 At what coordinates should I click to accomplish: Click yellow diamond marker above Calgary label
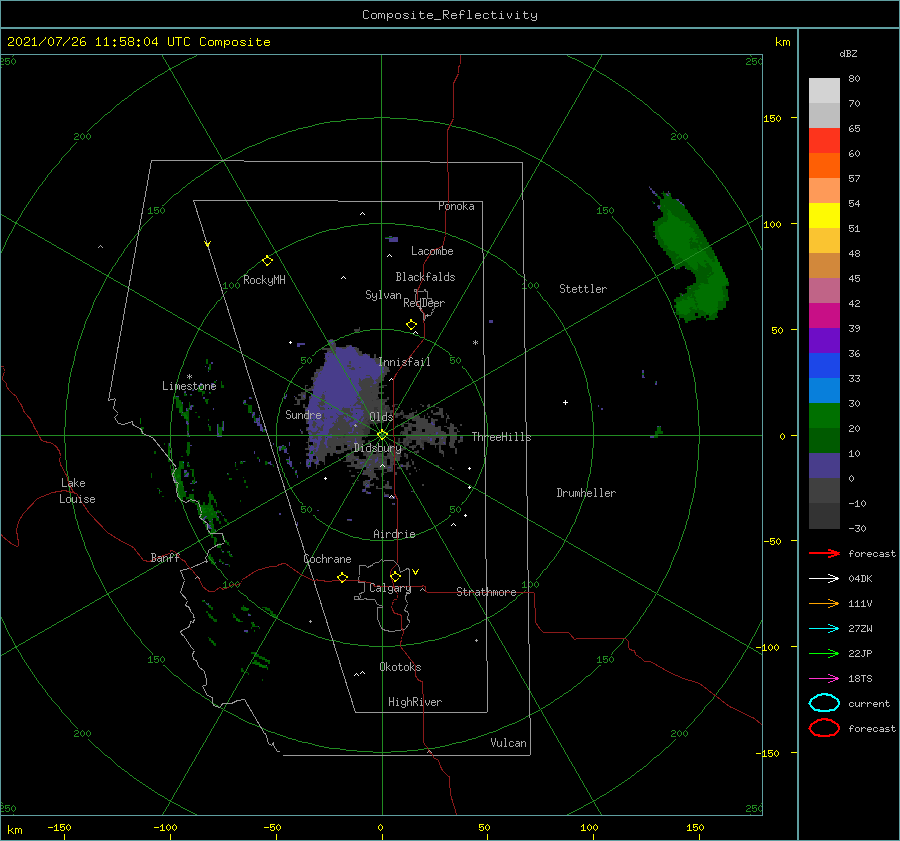[395, 576]
